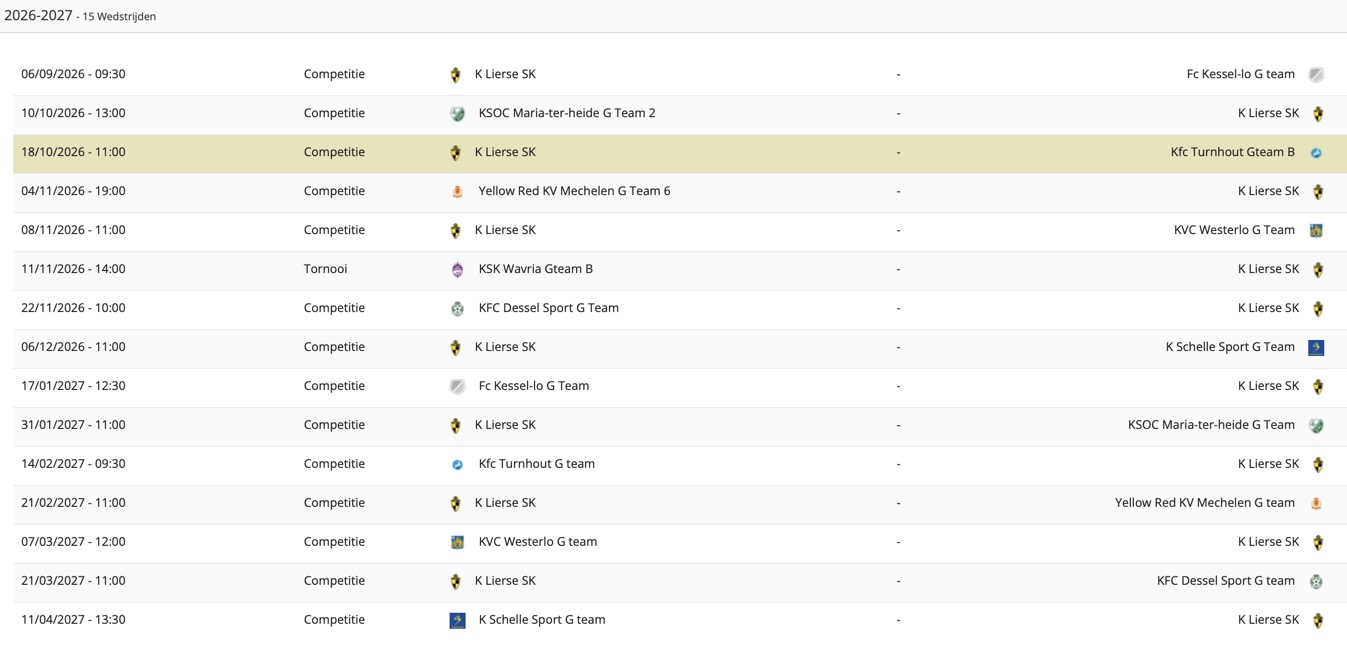Click Kfc Turnhout logo in 14/02/2027 row
Image resolution: width=1347 pixels, height=647 pixels.
pos(457,465)
